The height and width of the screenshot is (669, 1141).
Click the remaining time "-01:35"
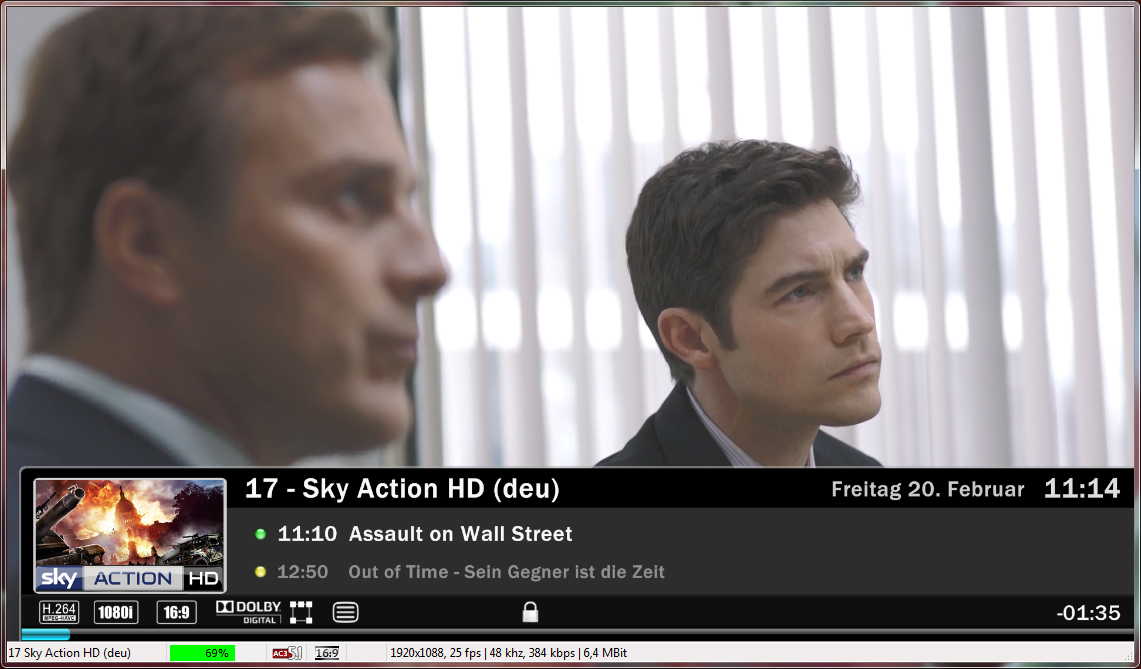coord(1089,613)
